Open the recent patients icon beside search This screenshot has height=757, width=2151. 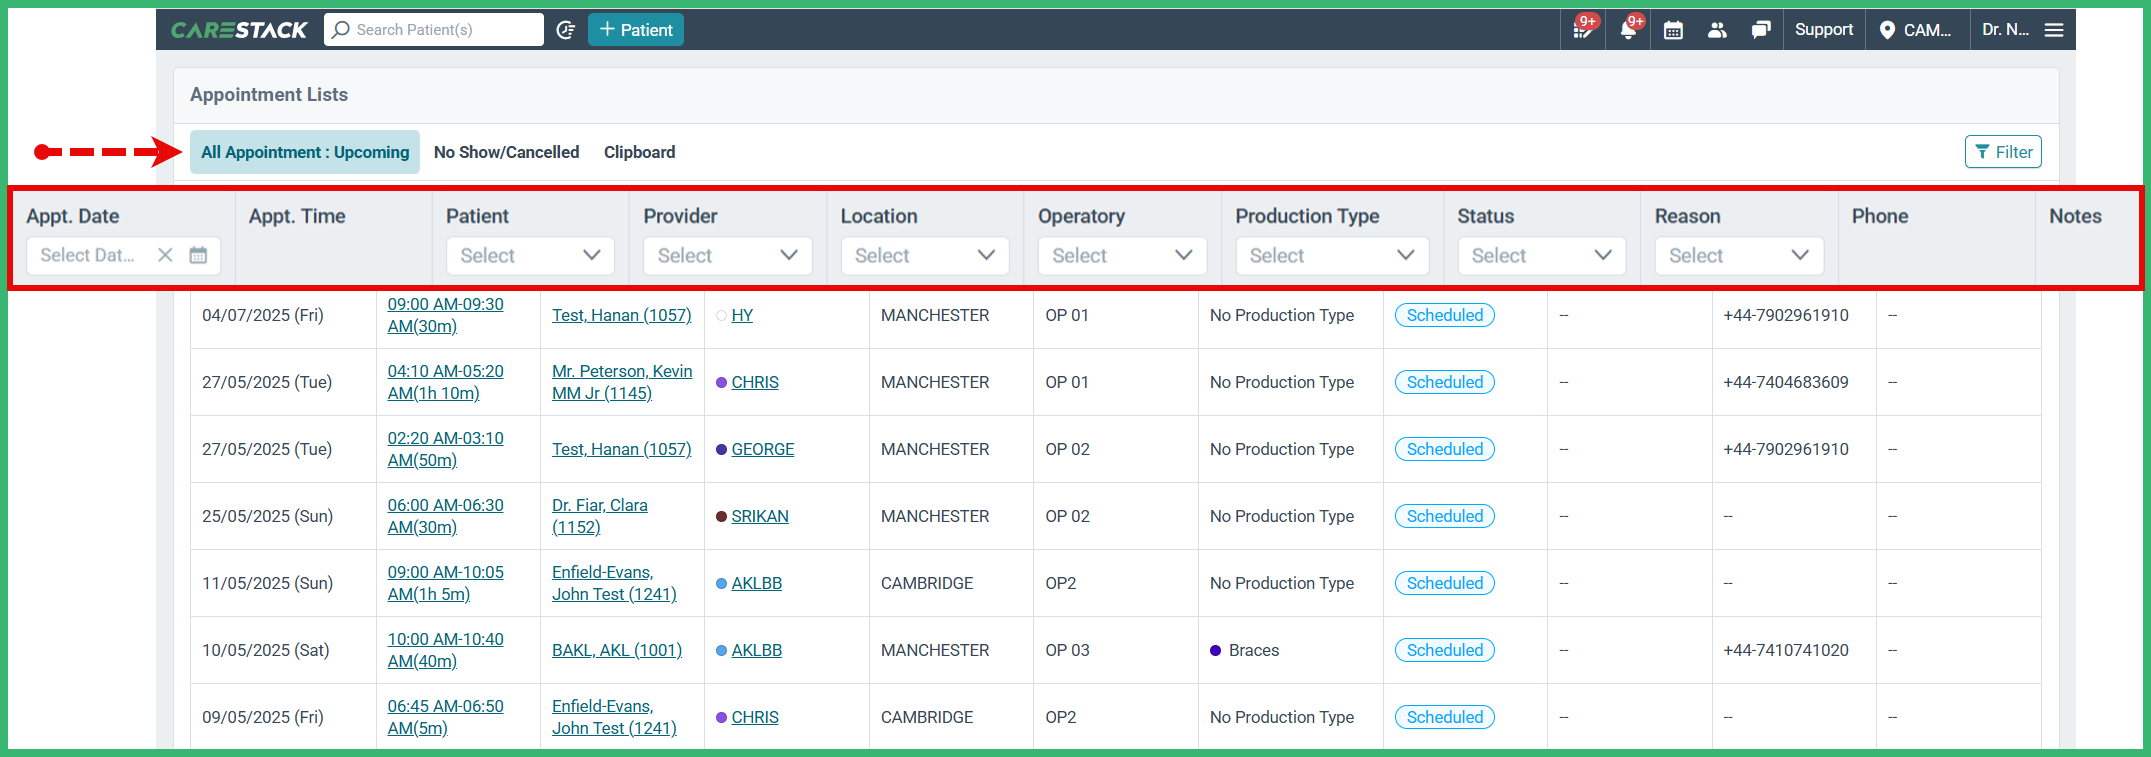point(566,30)
